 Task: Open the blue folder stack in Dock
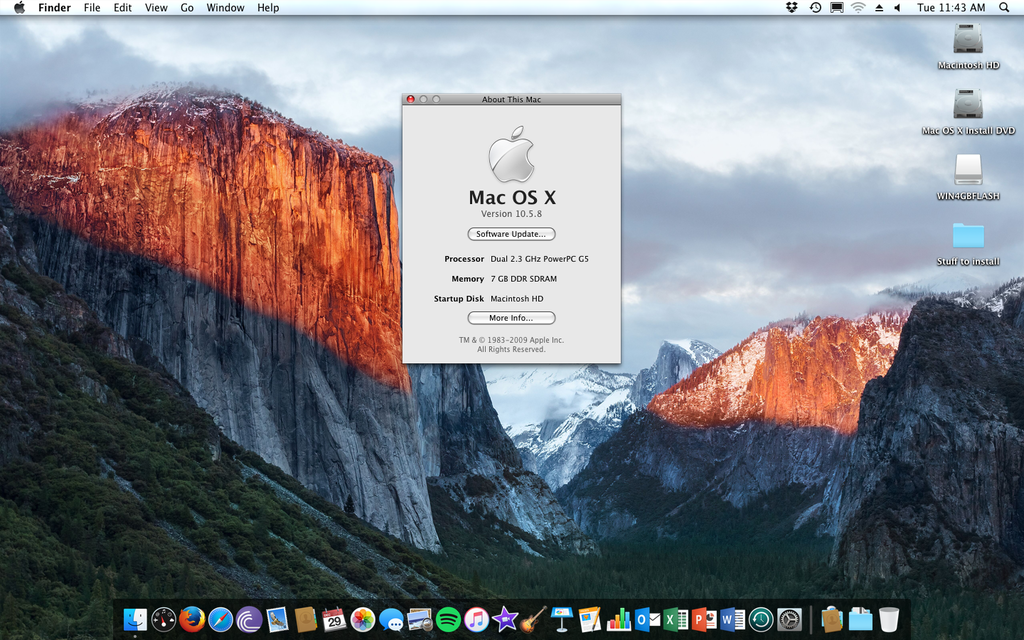(860, 618)
